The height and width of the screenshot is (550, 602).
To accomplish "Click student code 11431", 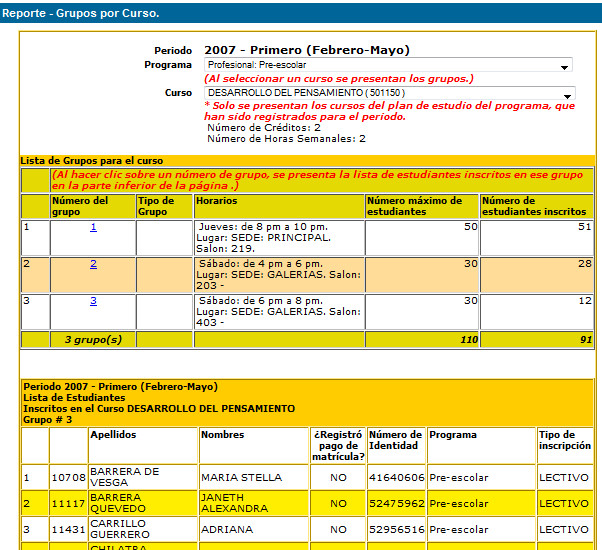I will point(68,530).
